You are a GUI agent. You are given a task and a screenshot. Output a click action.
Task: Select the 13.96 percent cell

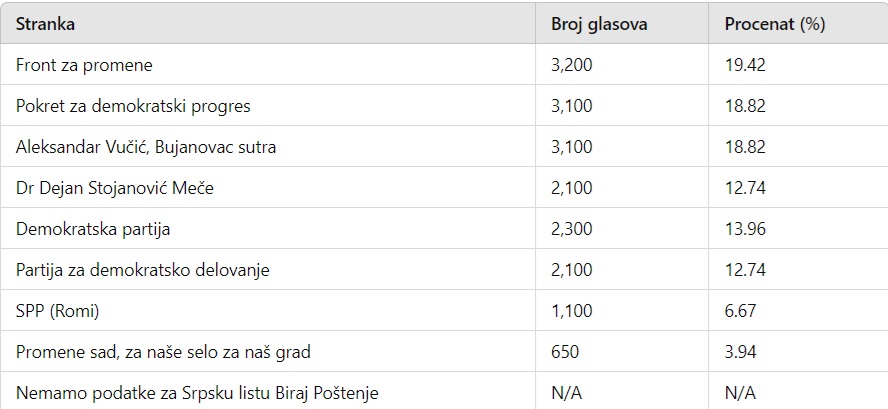coord(745,229)
